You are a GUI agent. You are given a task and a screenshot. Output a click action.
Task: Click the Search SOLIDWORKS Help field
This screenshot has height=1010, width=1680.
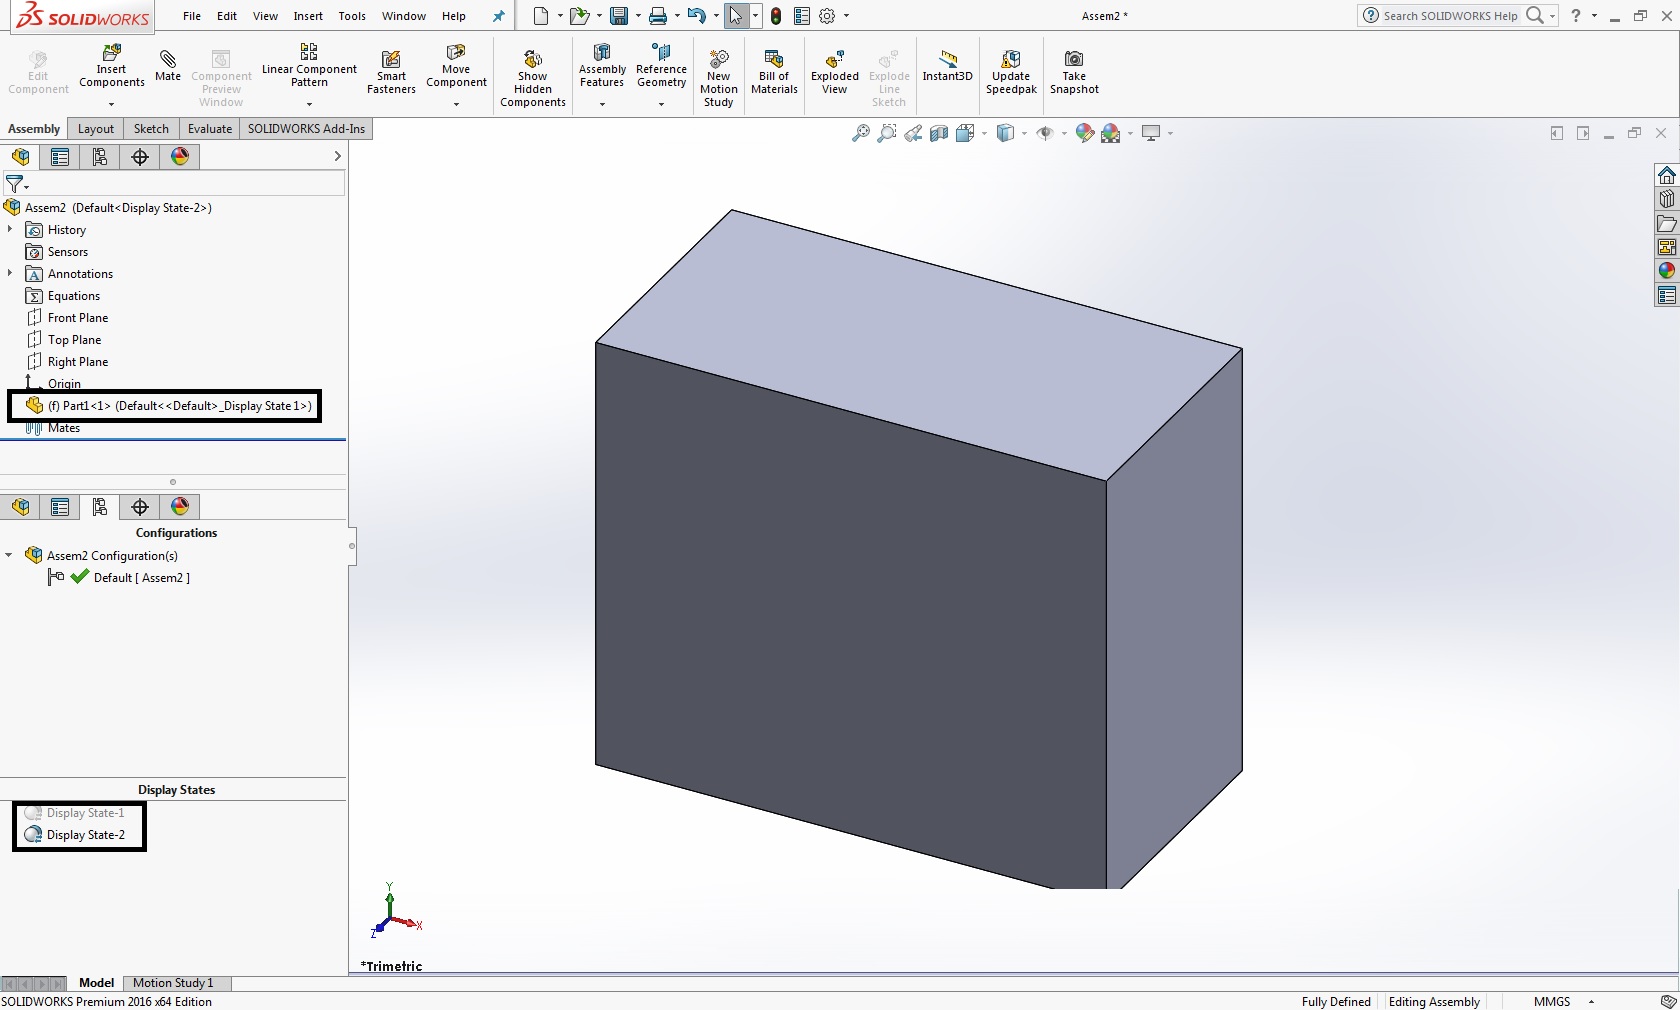pyautogui.click(x=1449, y=16)
